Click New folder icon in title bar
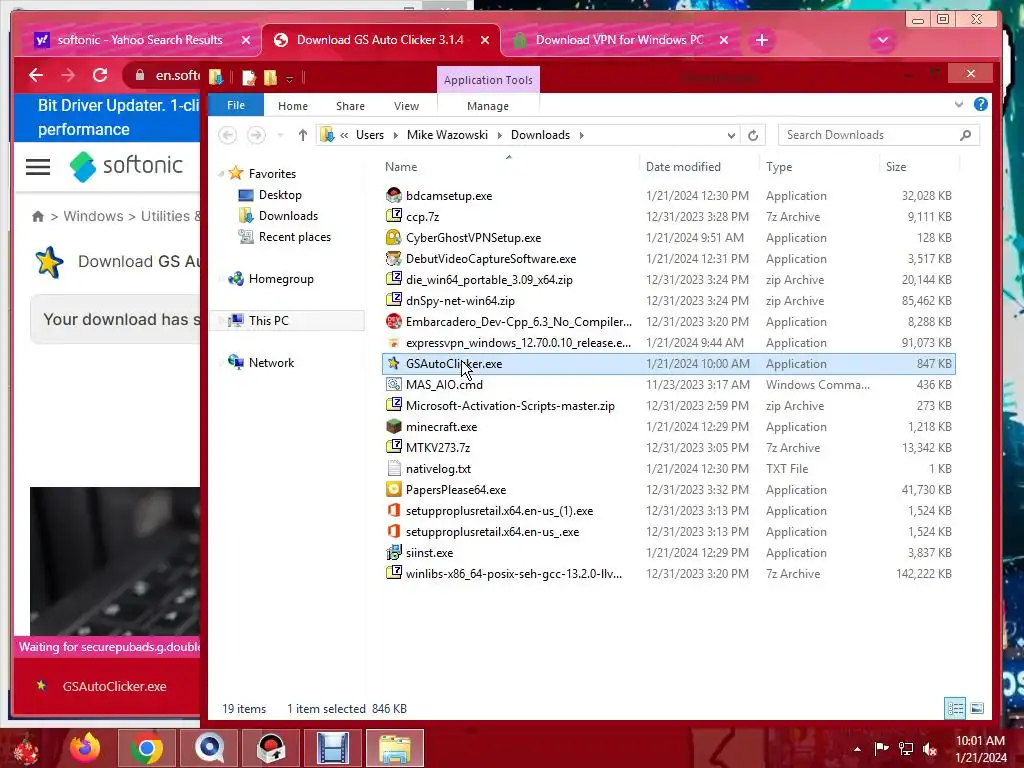The image size is (1024, 768). pos(270,78)
